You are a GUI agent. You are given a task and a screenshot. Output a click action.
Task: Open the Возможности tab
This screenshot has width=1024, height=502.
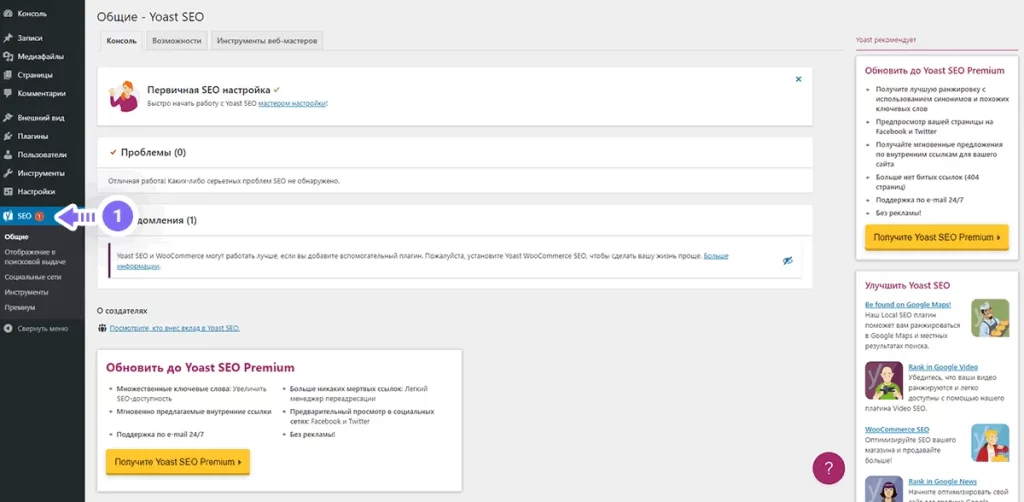click(176, 40)
